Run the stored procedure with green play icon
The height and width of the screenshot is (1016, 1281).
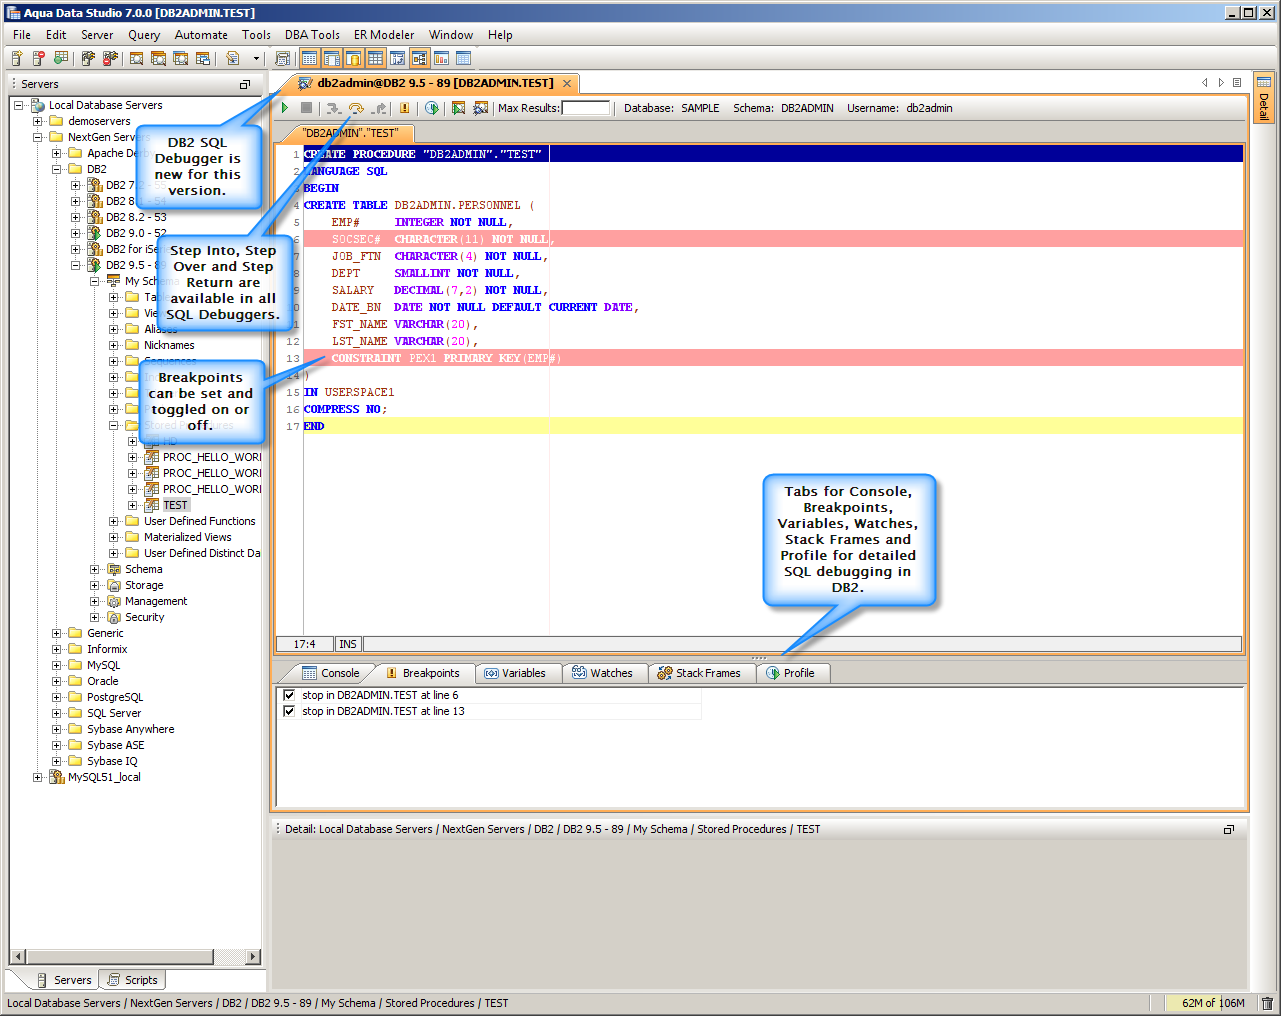point(285,108)
